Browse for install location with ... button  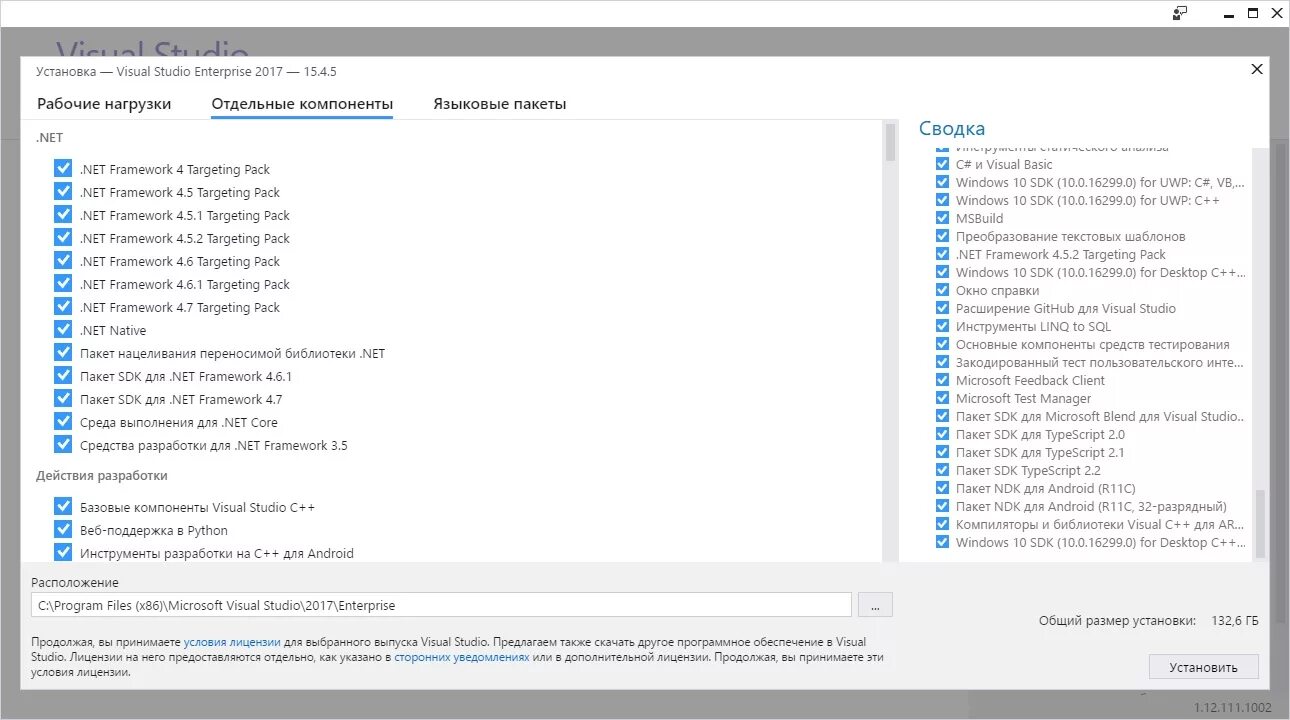(875, 605)
